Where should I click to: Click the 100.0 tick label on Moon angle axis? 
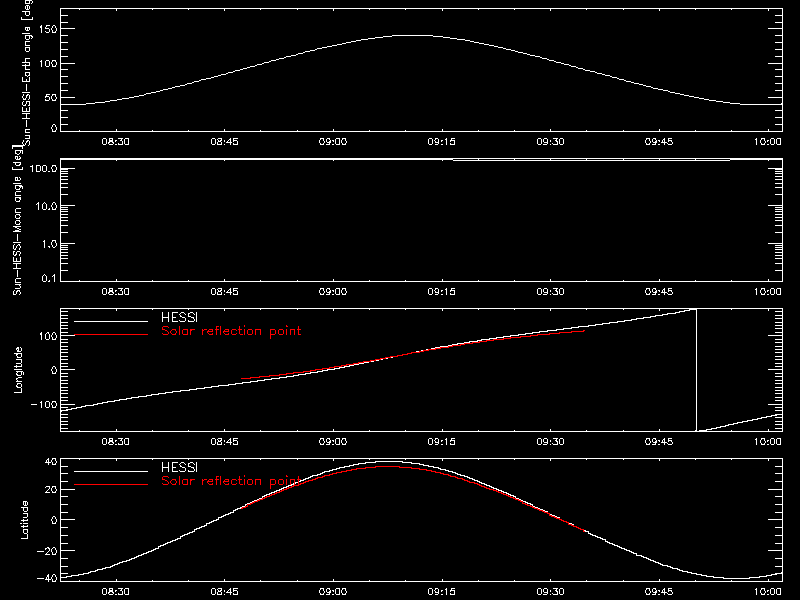click(x=43, y=168)
